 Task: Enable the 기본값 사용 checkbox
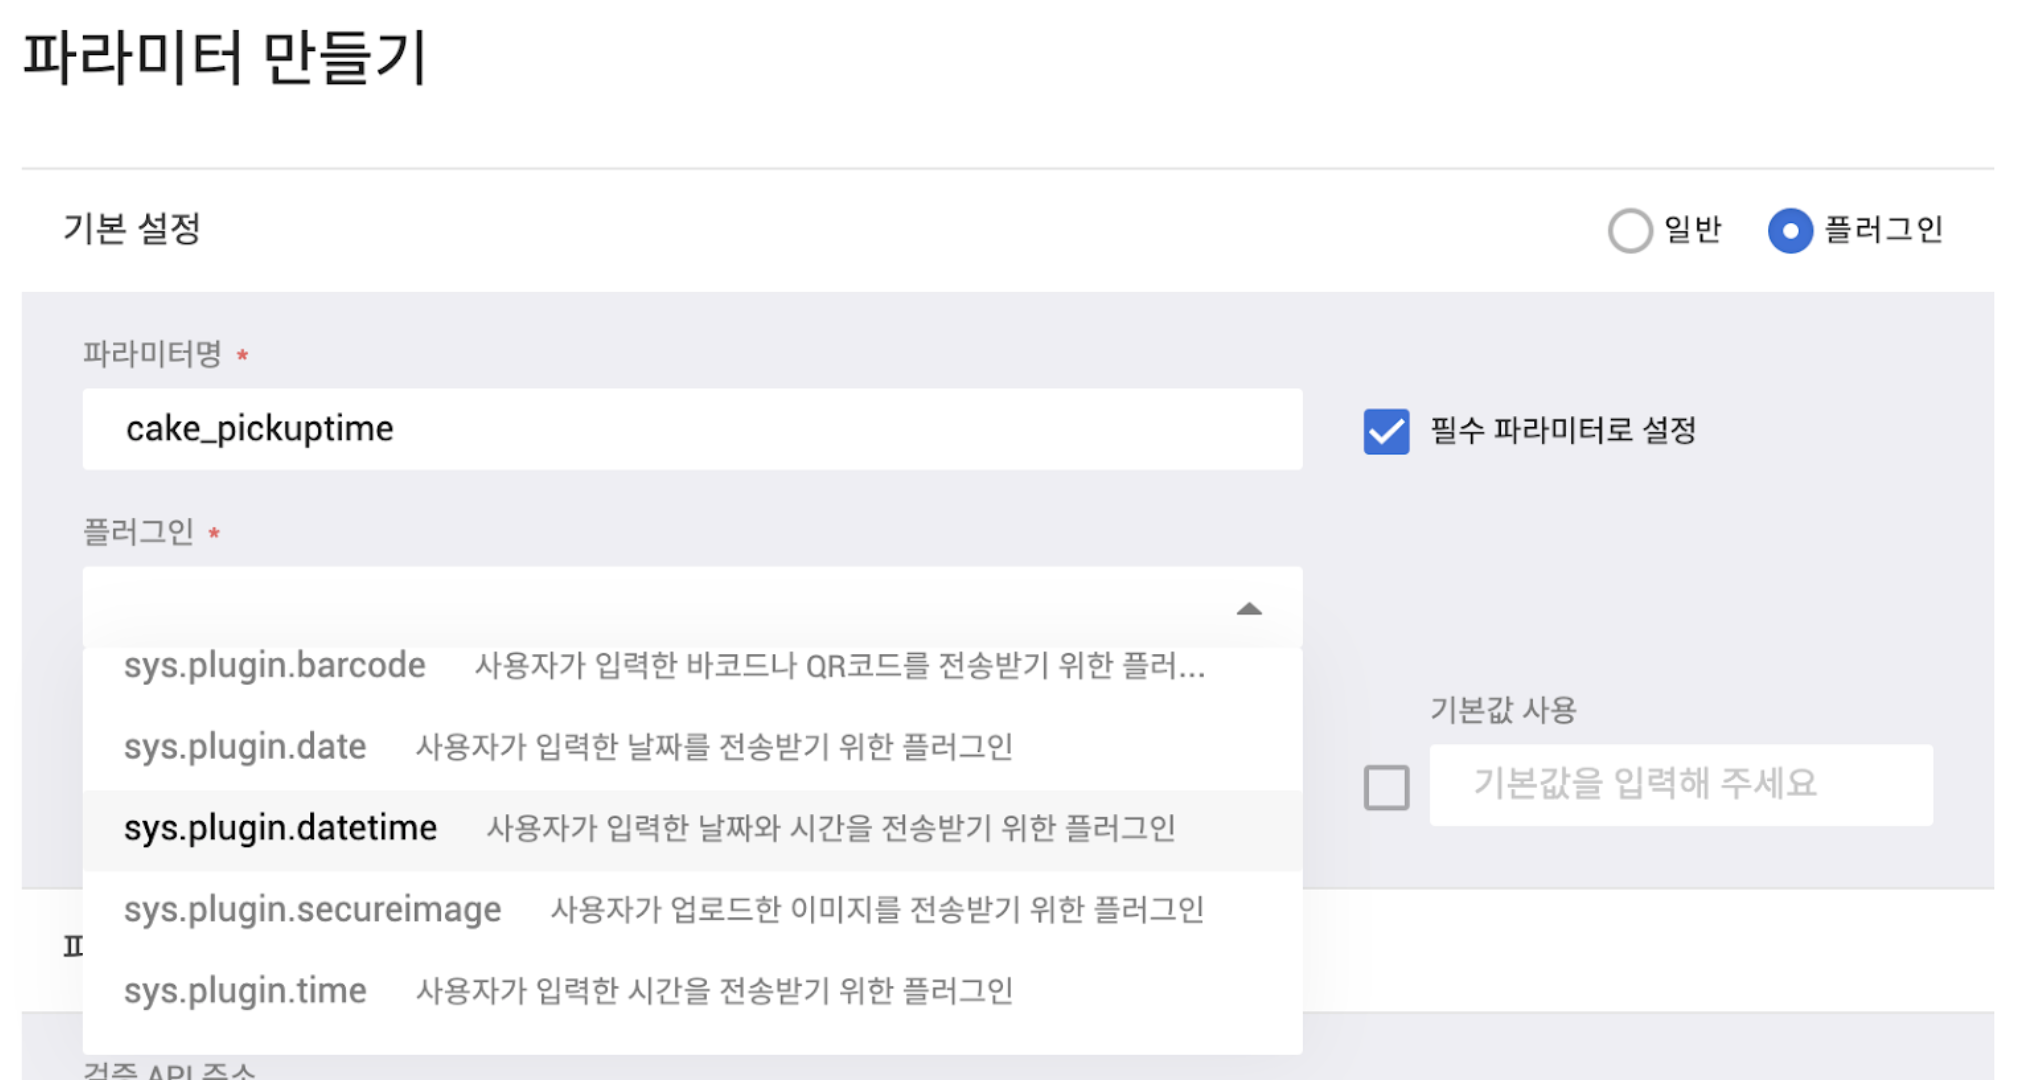[1386, 787]
